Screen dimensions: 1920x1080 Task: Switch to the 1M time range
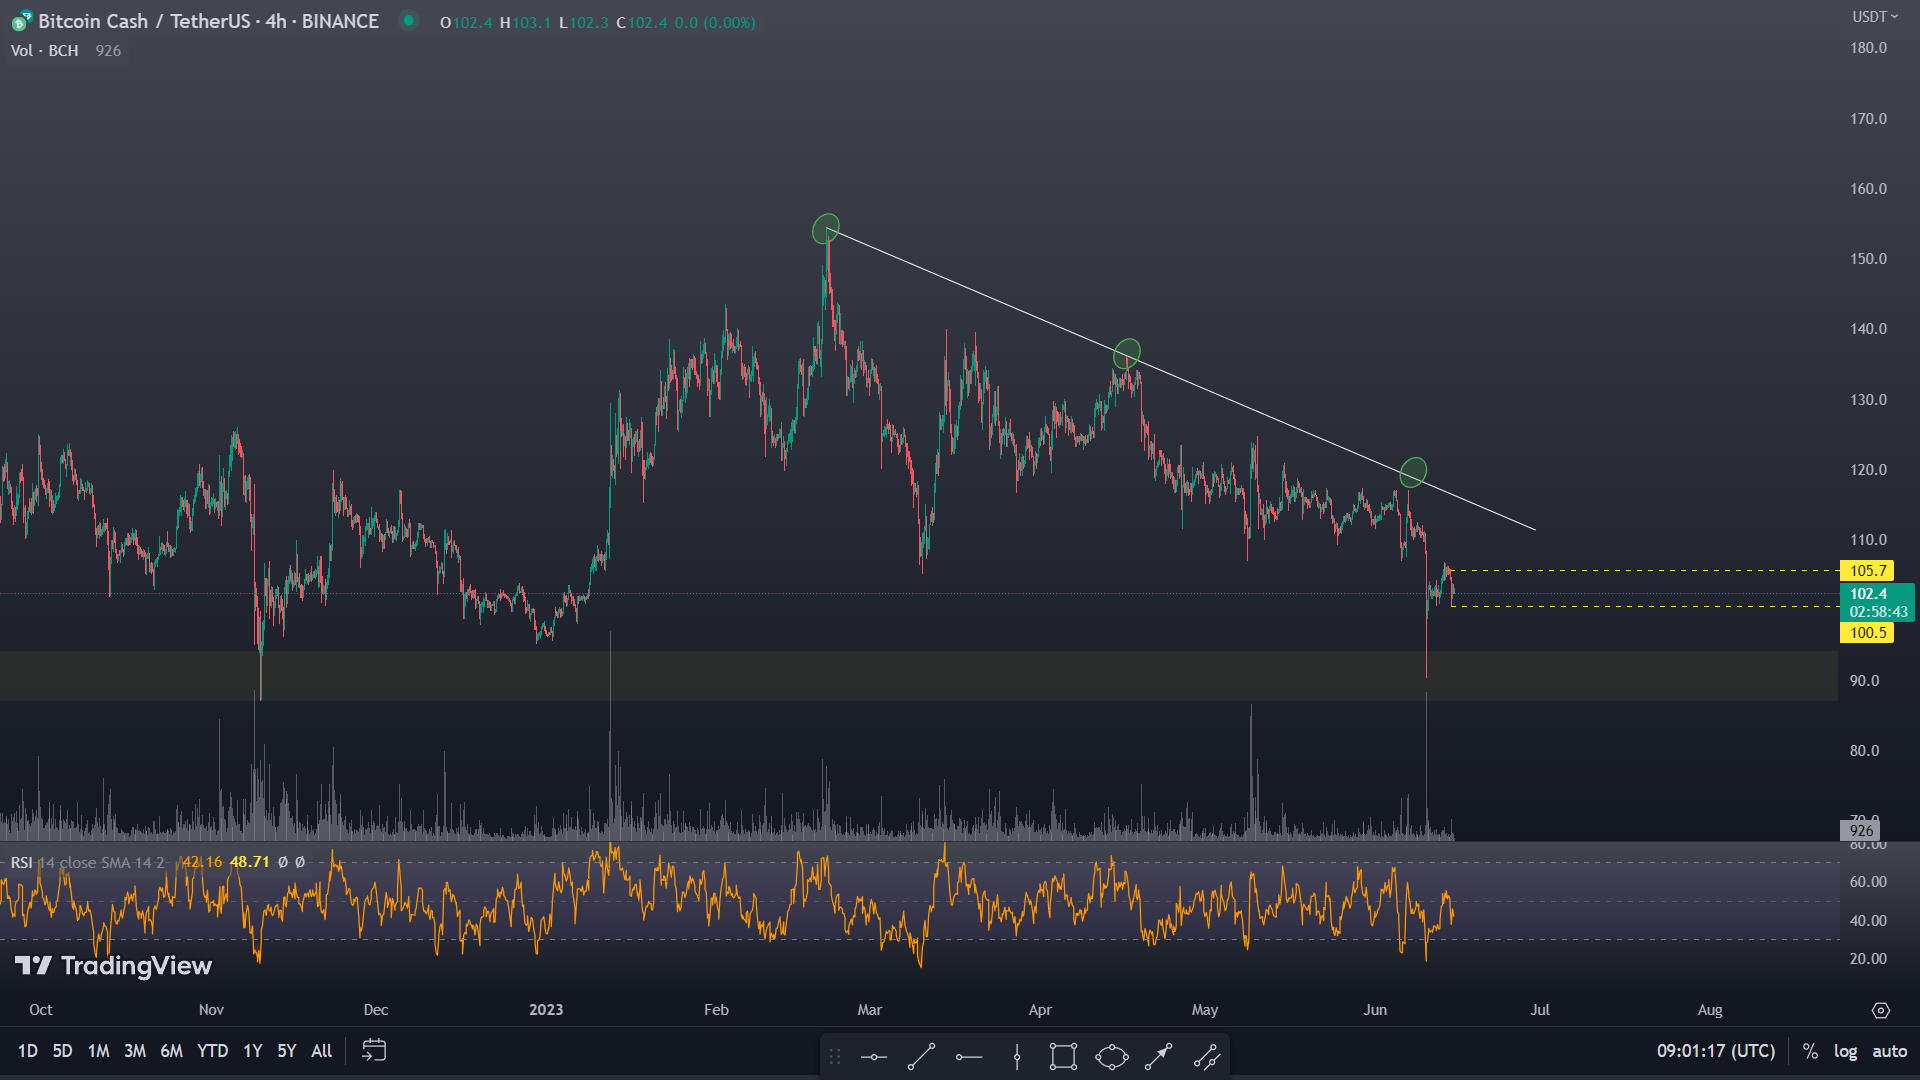(98, 1051)
